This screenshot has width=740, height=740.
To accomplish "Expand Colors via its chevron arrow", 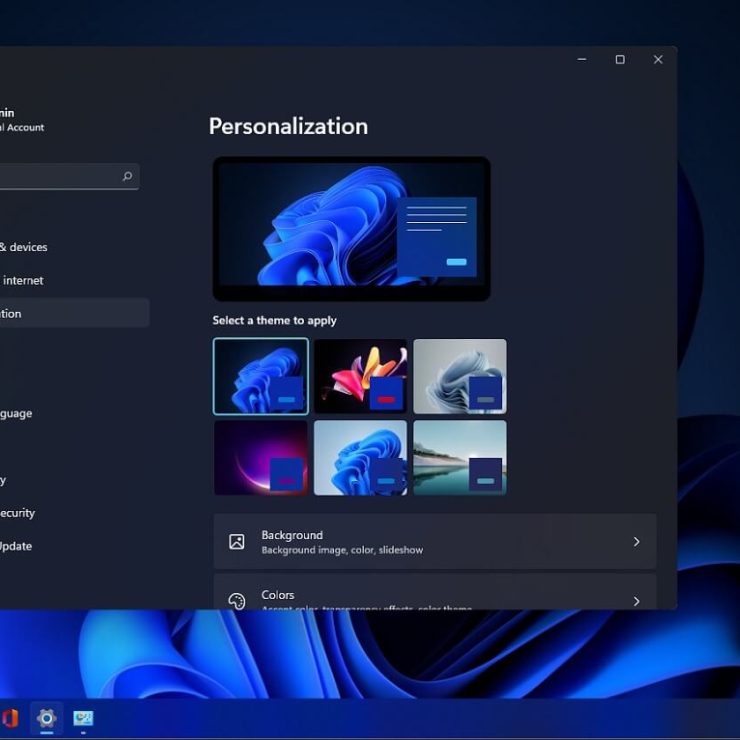I will 636,601.
